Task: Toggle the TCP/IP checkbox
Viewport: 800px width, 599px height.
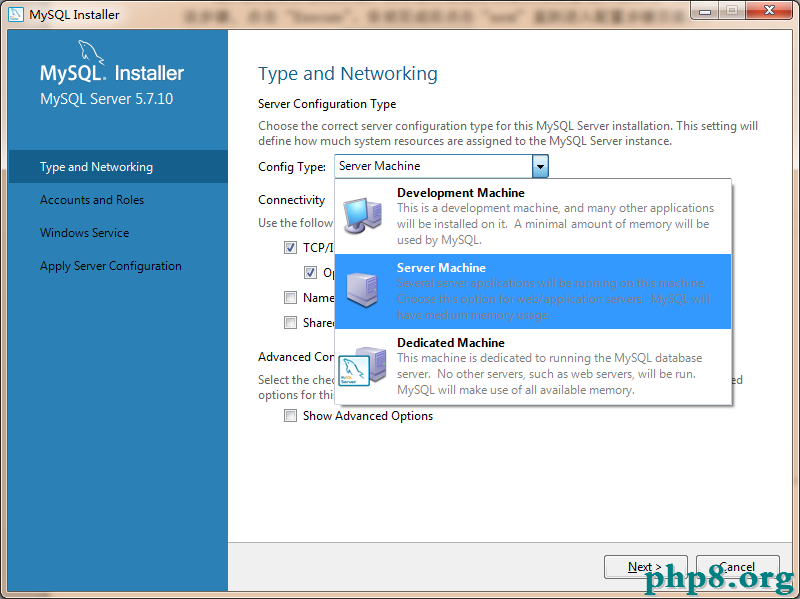Action: tap(290, 248)
